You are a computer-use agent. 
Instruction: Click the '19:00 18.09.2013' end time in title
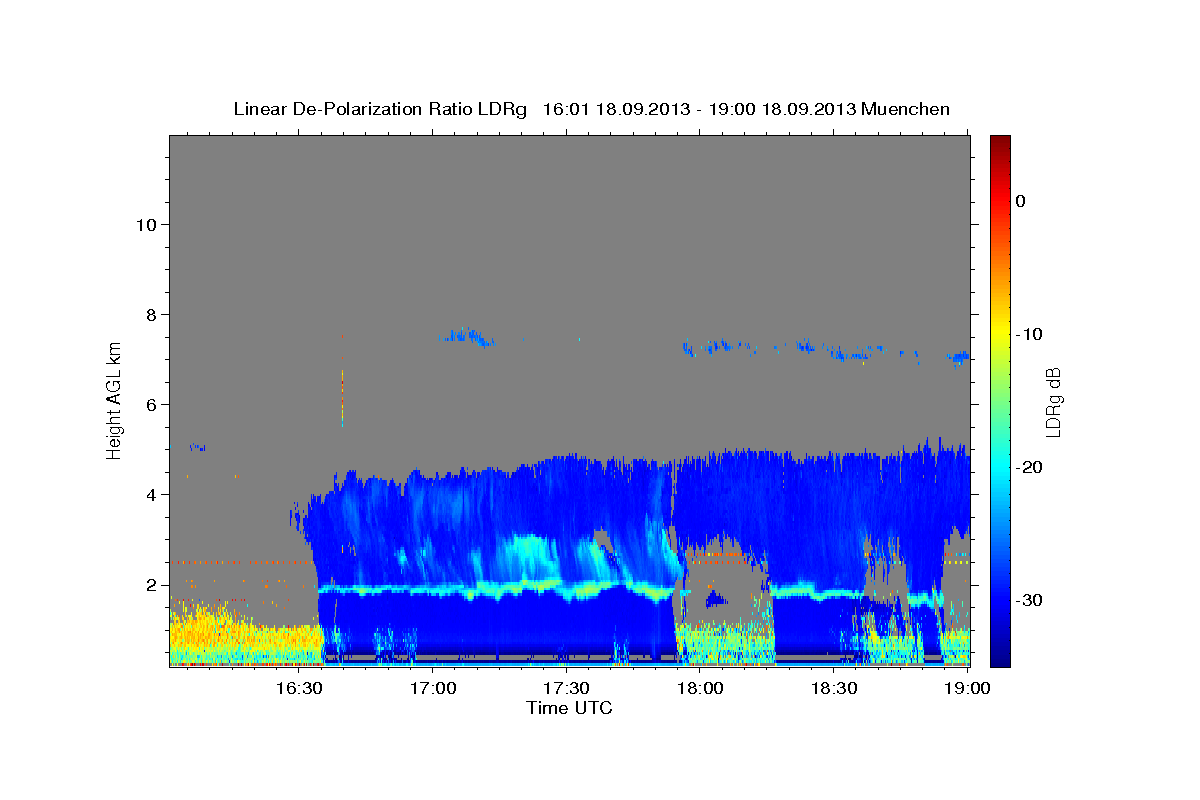coord(781,109)
